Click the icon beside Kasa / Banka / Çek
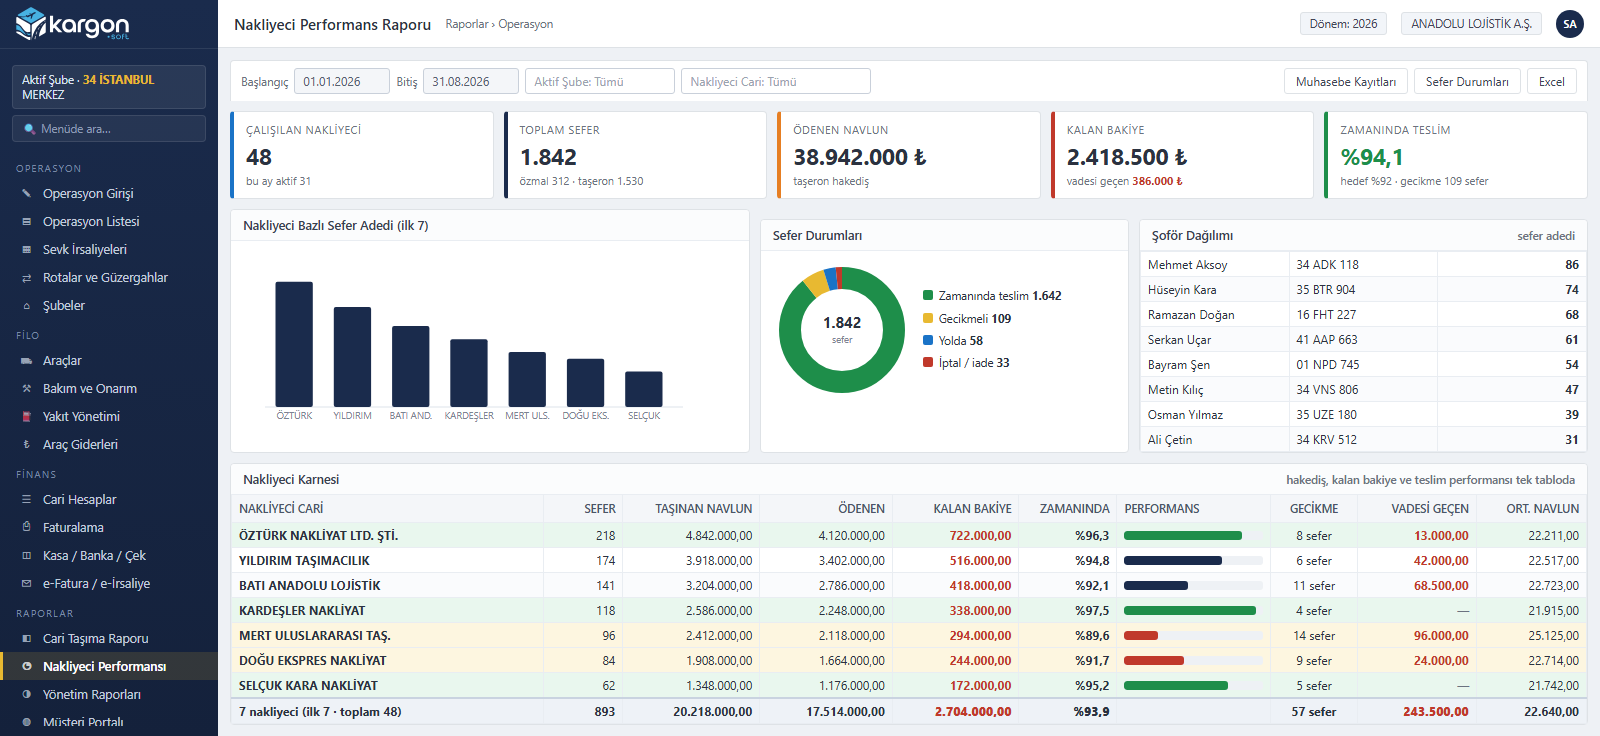1600x736 pixels. (x=27, y=556)
